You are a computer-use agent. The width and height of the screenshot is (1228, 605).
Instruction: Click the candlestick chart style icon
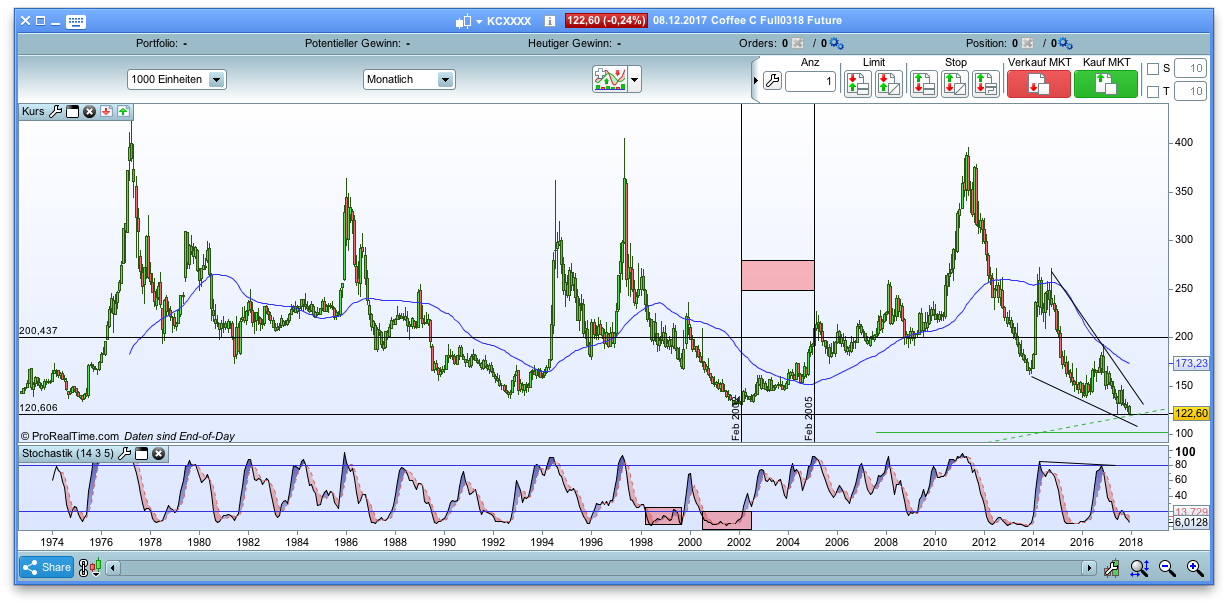tap(463, 20)
